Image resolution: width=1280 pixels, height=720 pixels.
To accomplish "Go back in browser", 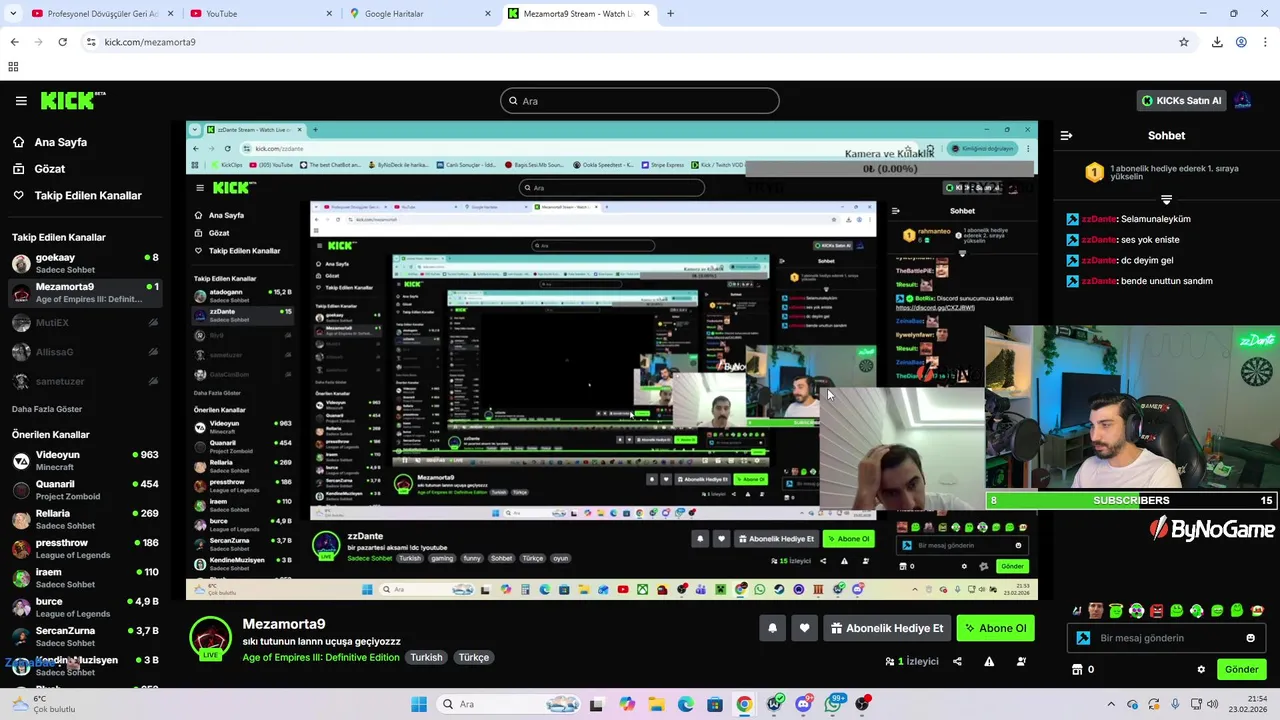I will 14,42.
